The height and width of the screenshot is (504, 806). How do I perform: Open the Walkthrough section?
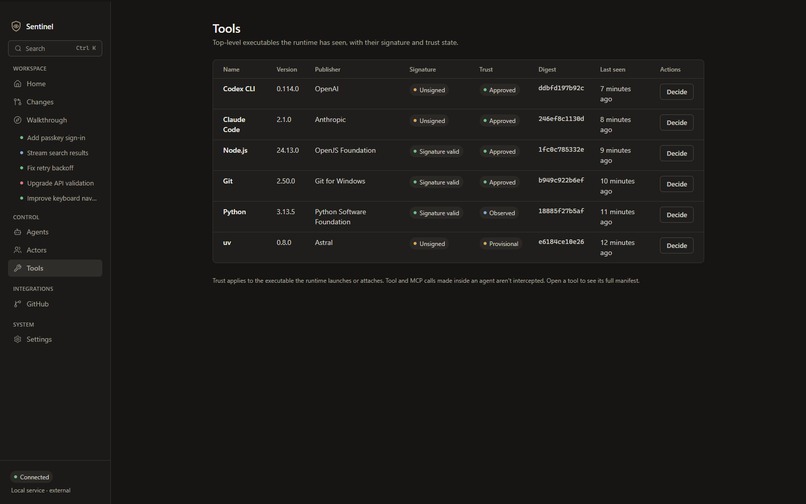click(55, 120)
